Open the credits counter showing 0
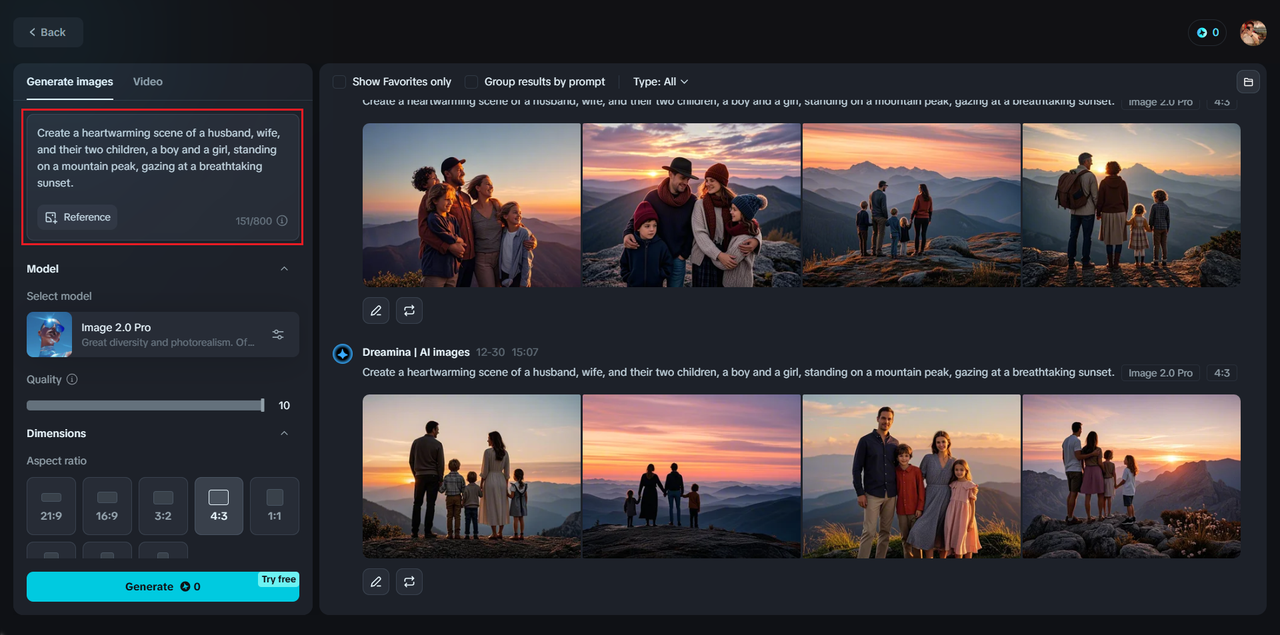Image resolution: width=1280 pixels, height=635 pixels. 1208,32
